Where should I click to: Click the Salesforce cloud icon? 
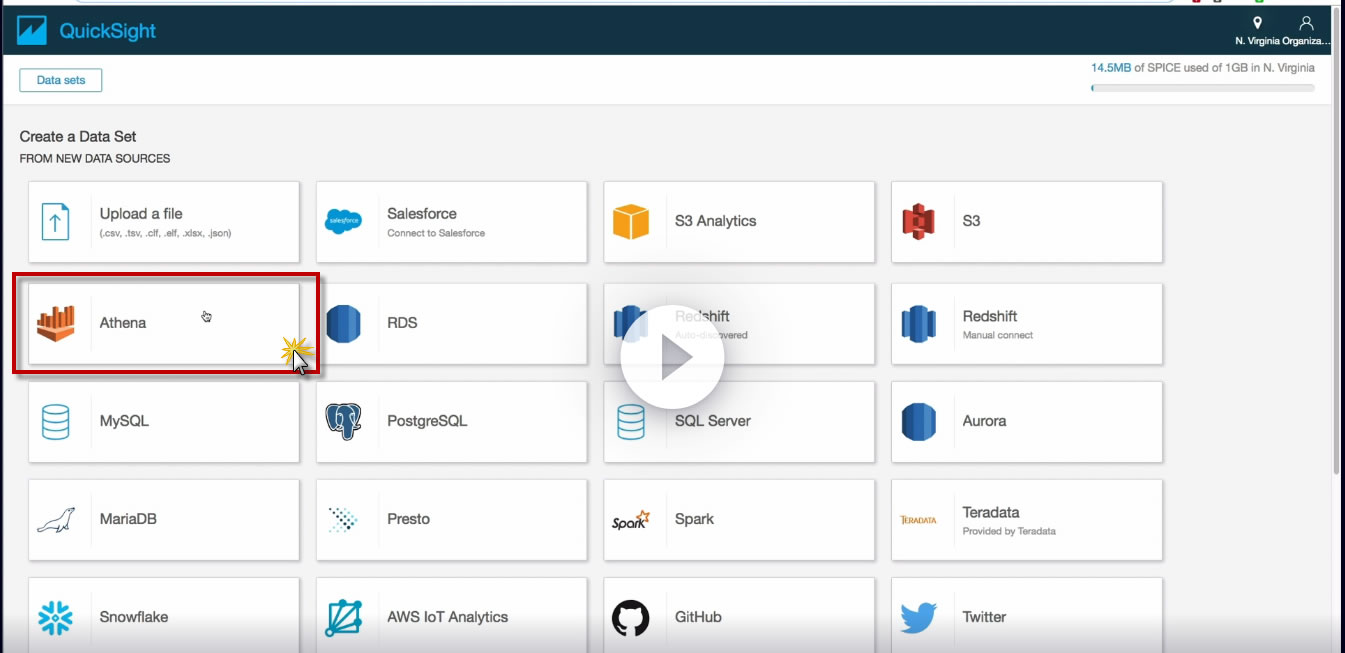344,221
